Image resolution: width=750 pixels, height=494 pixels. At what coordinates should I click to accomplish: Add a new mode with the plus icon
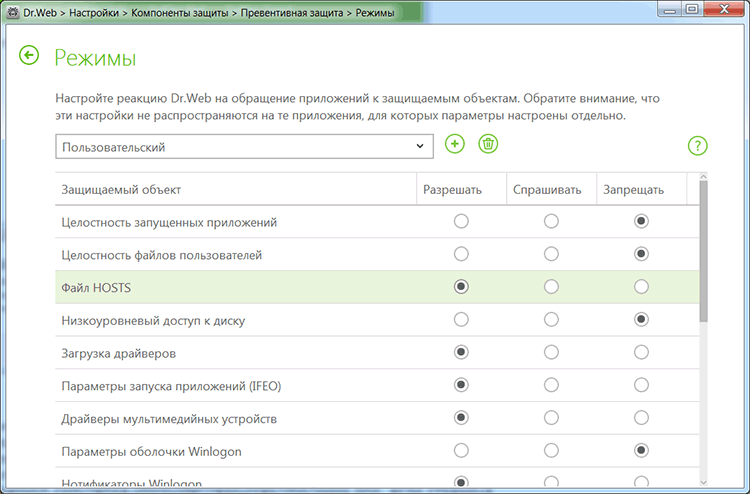[x=454, y=144]
